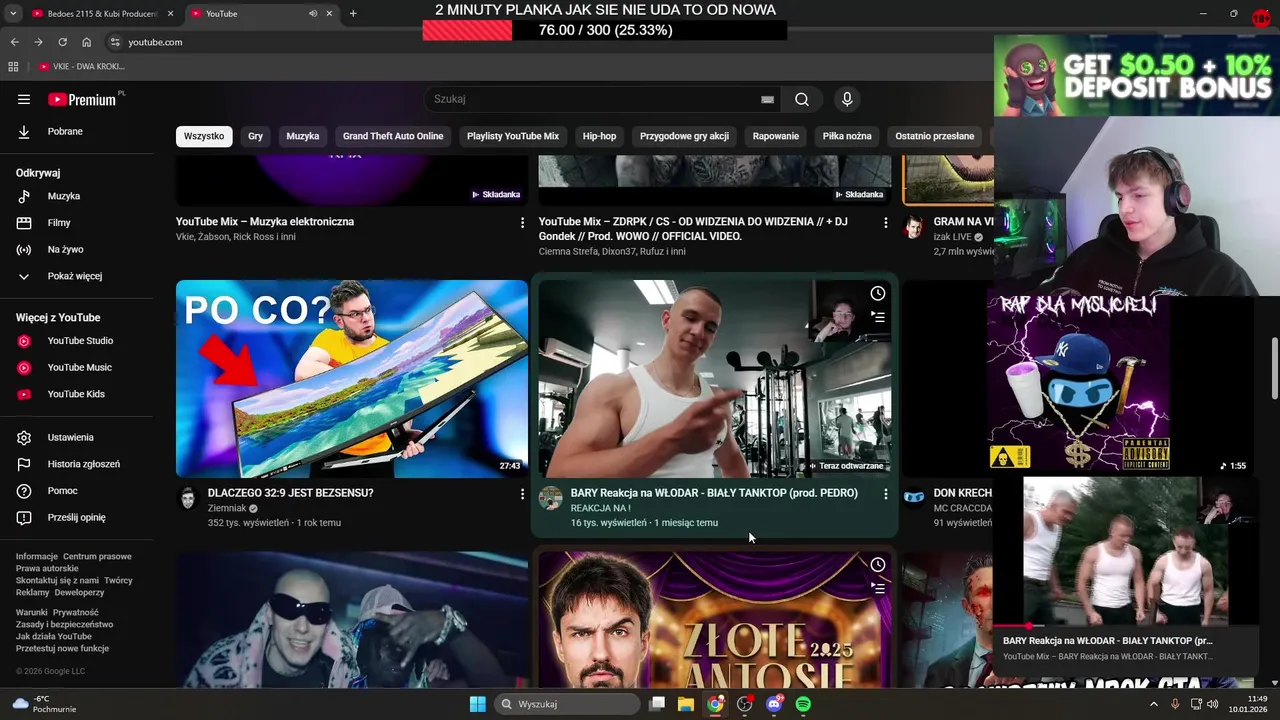The width and height of the screenshot is (1280, 720).
Task: Open Spotify from the taskbar
Action: click(x=804, y=704)
